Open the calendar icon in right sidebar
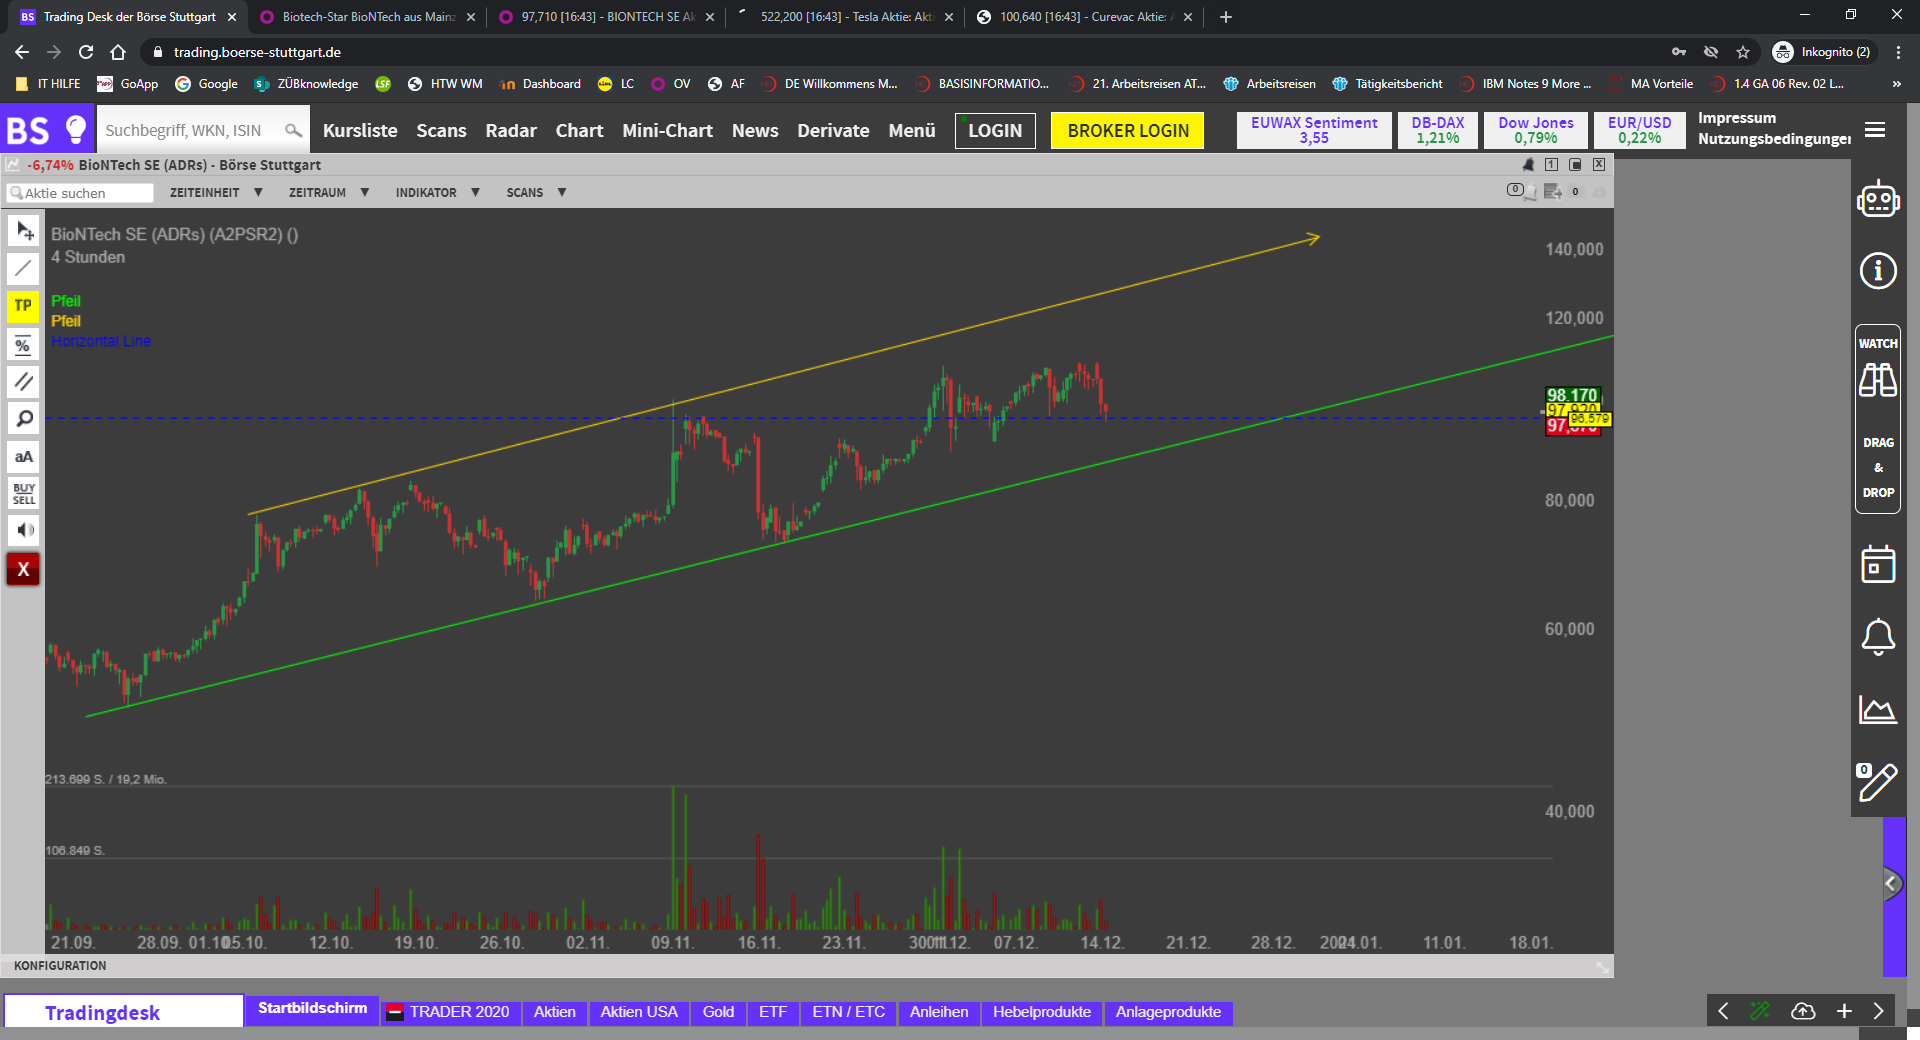This screenshot has width=1920, height=1040. [x=1878, y=564]
